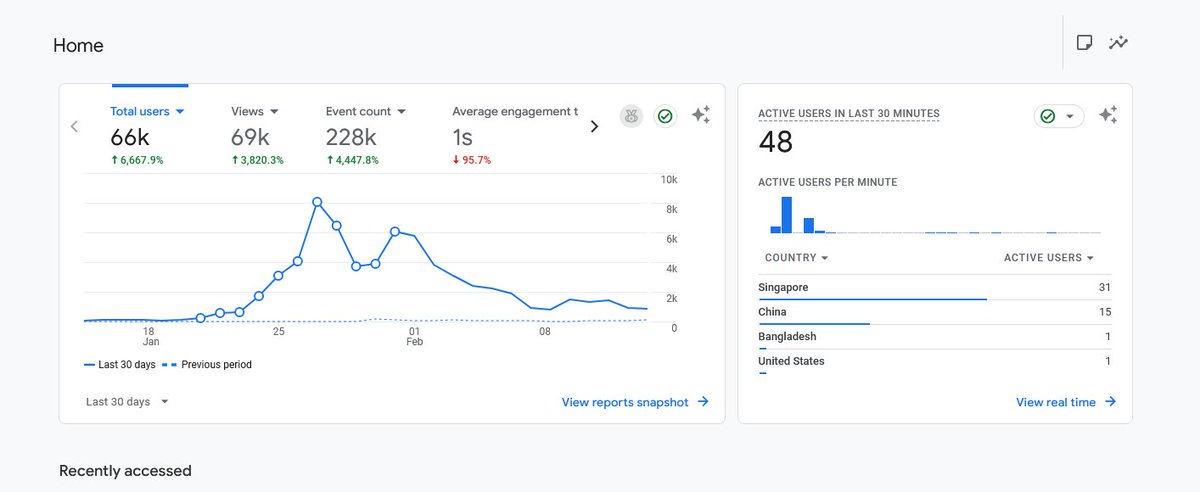Select the United States country row
1200x492 pixels.
[934, 362]
